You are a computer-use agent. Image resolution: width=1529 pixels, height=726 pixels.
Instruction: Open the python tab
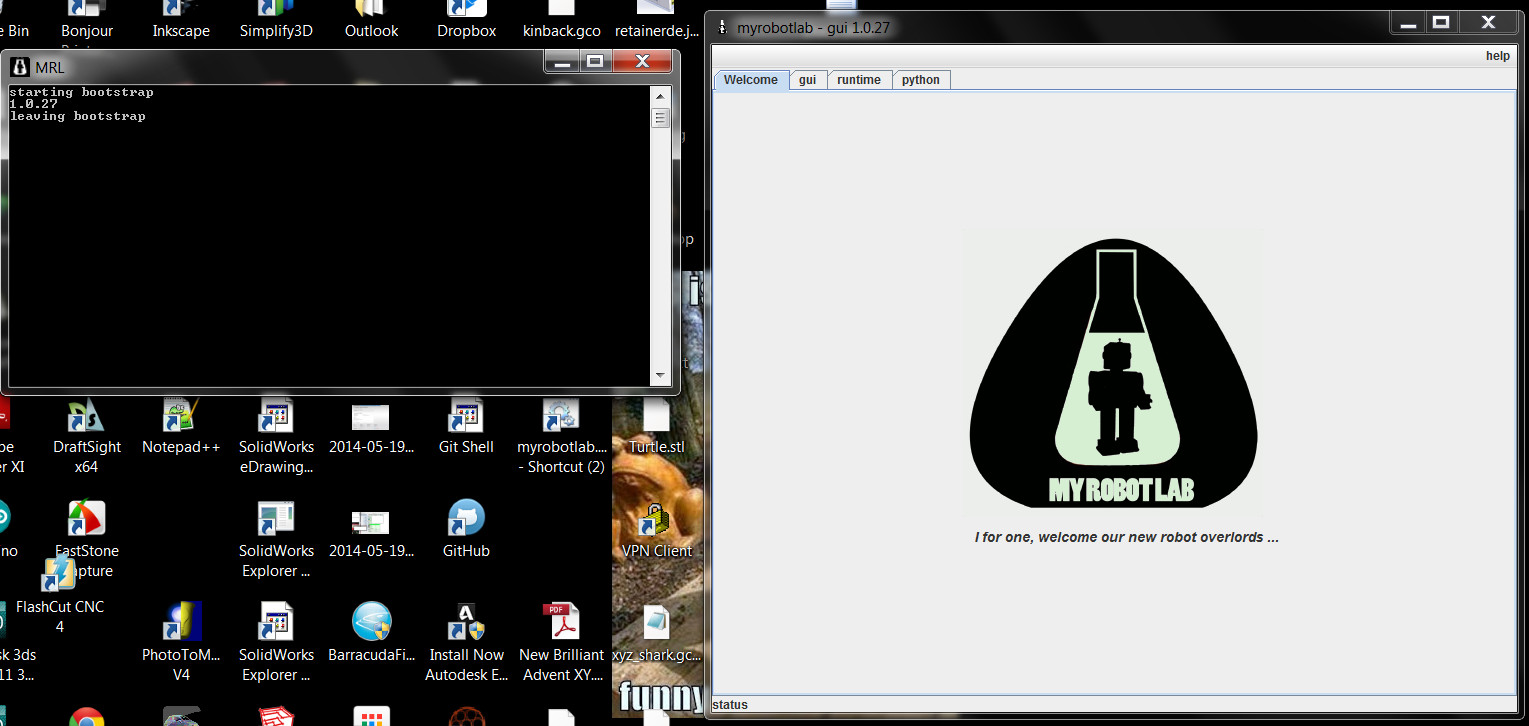pyautogui.click(x=921, y=80)
